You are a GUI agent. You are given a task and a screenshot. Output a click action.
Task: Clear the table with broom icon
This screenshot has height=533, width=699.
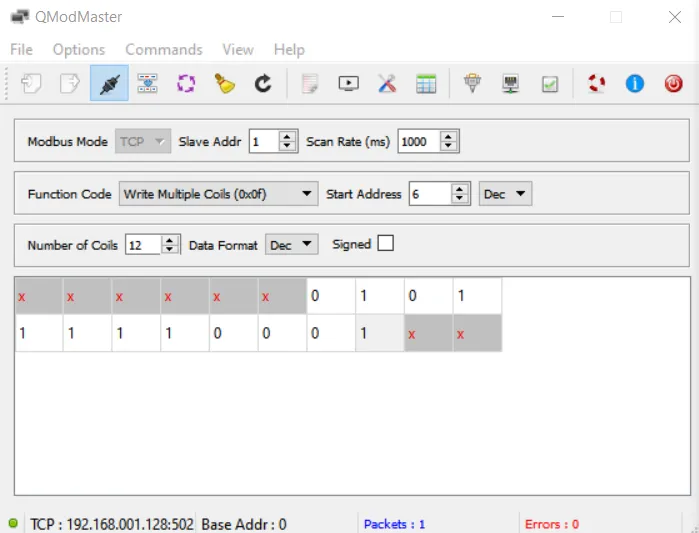[x=224, y=84]
